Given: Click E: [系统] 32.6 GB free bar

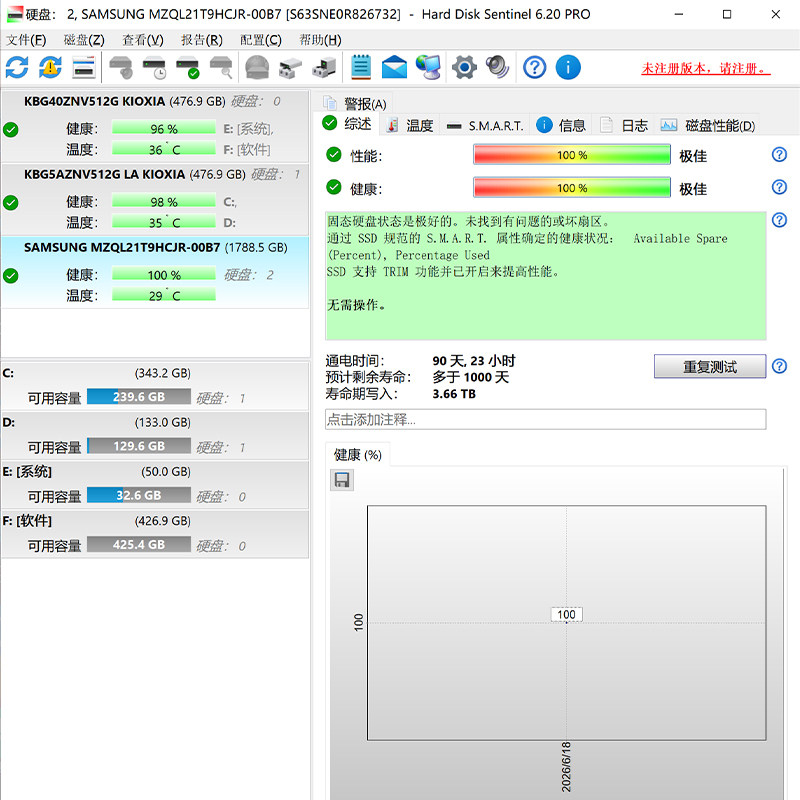Looking at the screenshot, I should [139, 495].
